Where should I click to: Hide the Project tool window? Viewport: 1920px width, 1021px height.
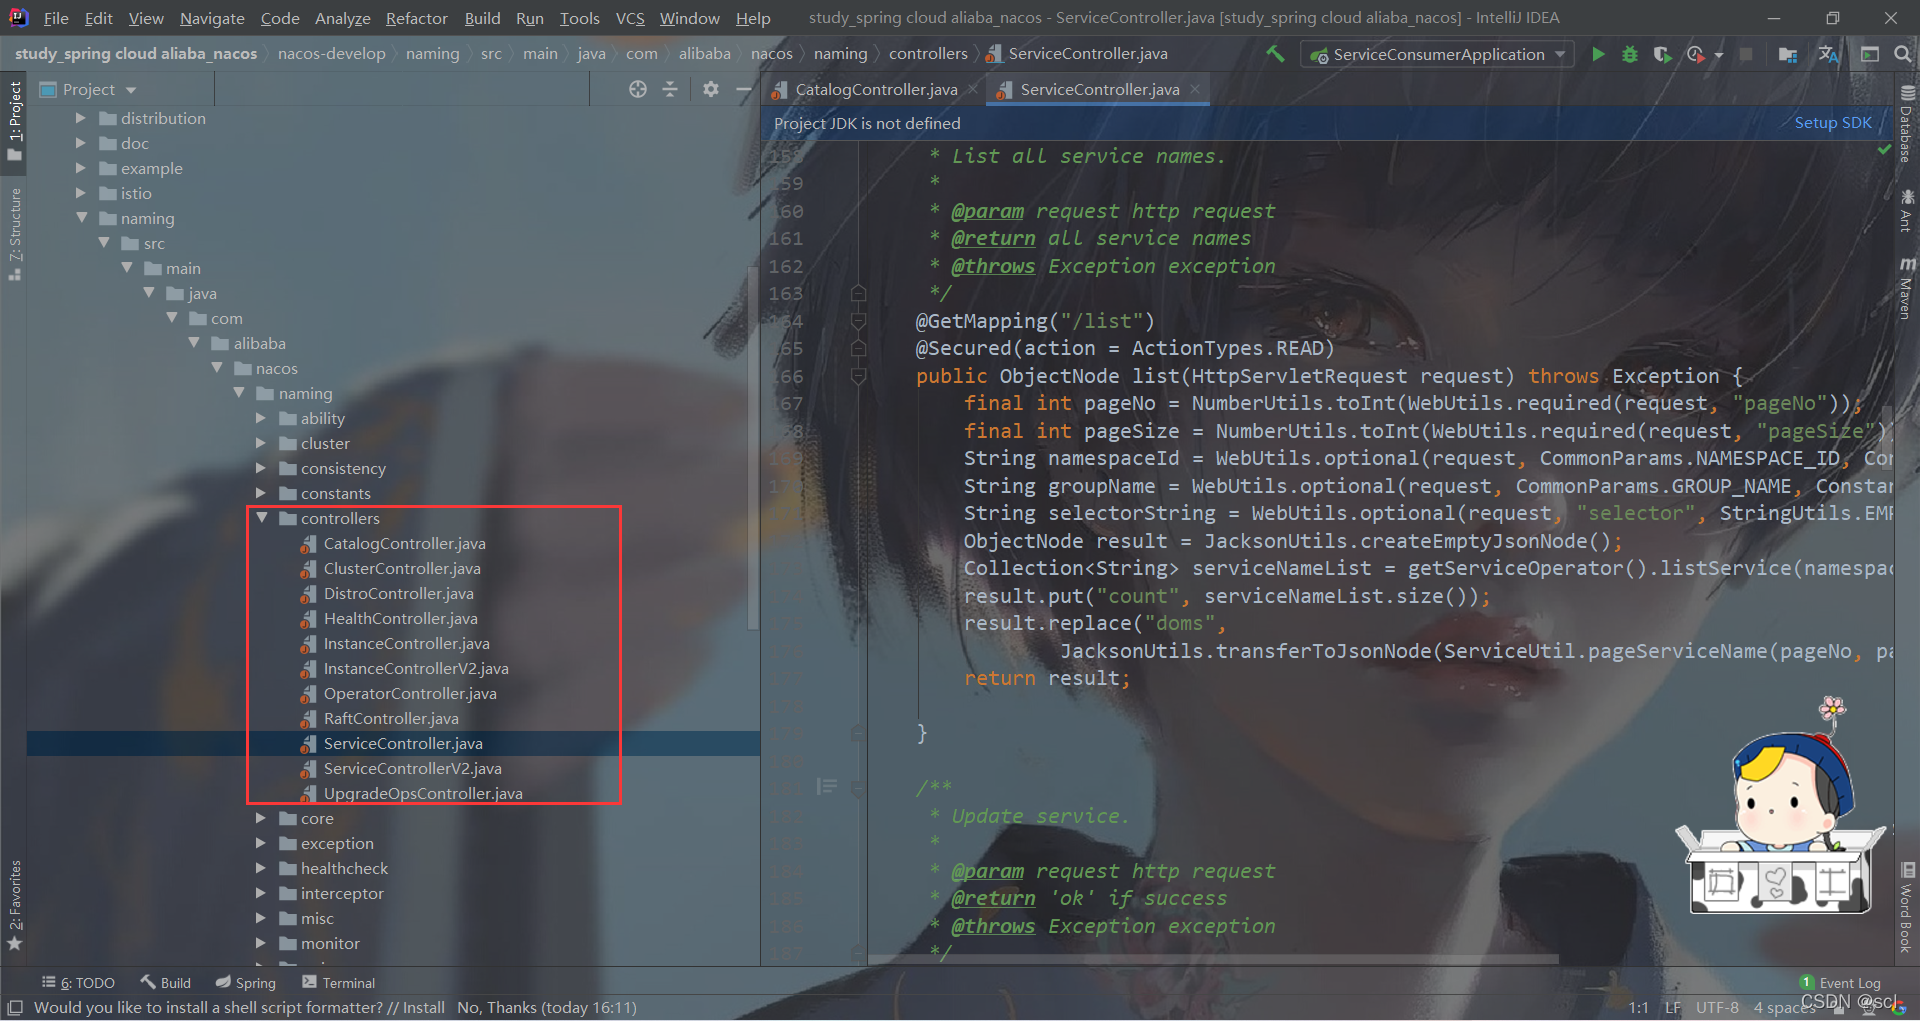[x=743, y=89]
